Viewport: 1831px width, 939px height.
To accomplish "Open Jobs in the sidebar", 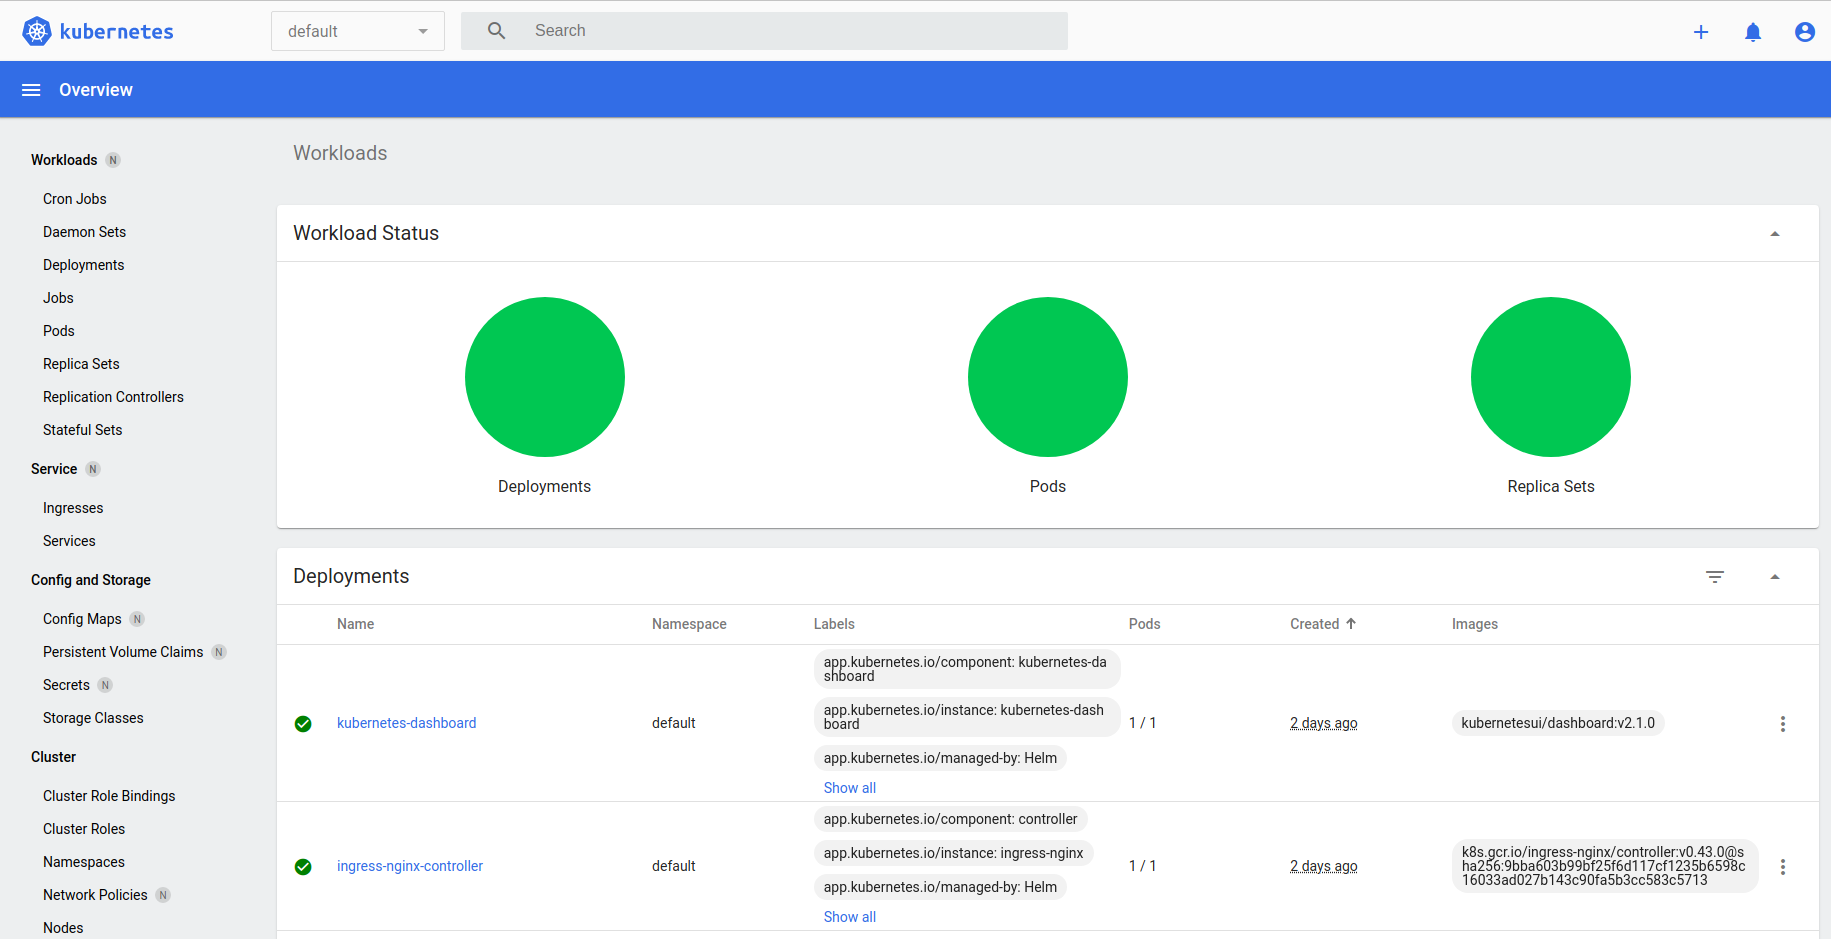I will [x=58, y=298].
